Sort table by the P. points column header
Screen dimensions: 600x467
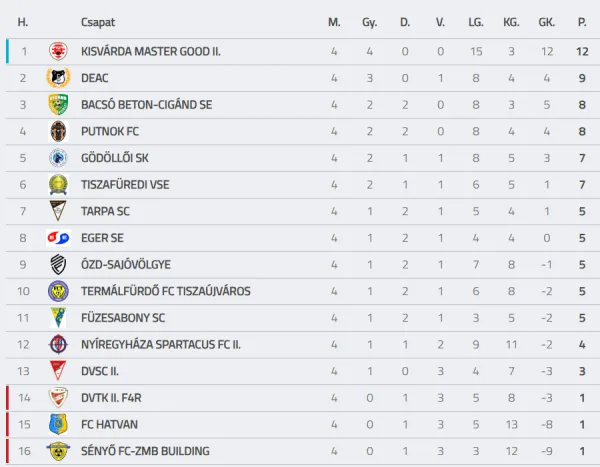[582, 22]
